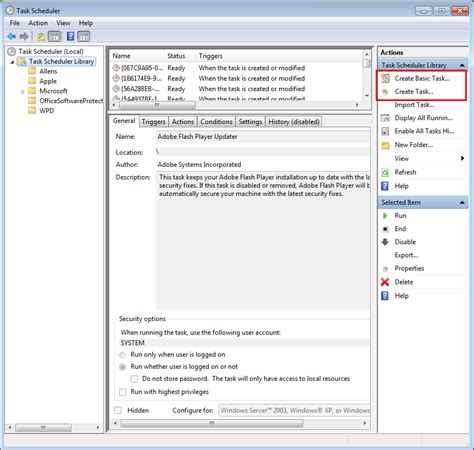Image resolution: width=474 pixels, height=450 pixels.
Task: Click the Properties icon
Action: click(x=385, y=269)
